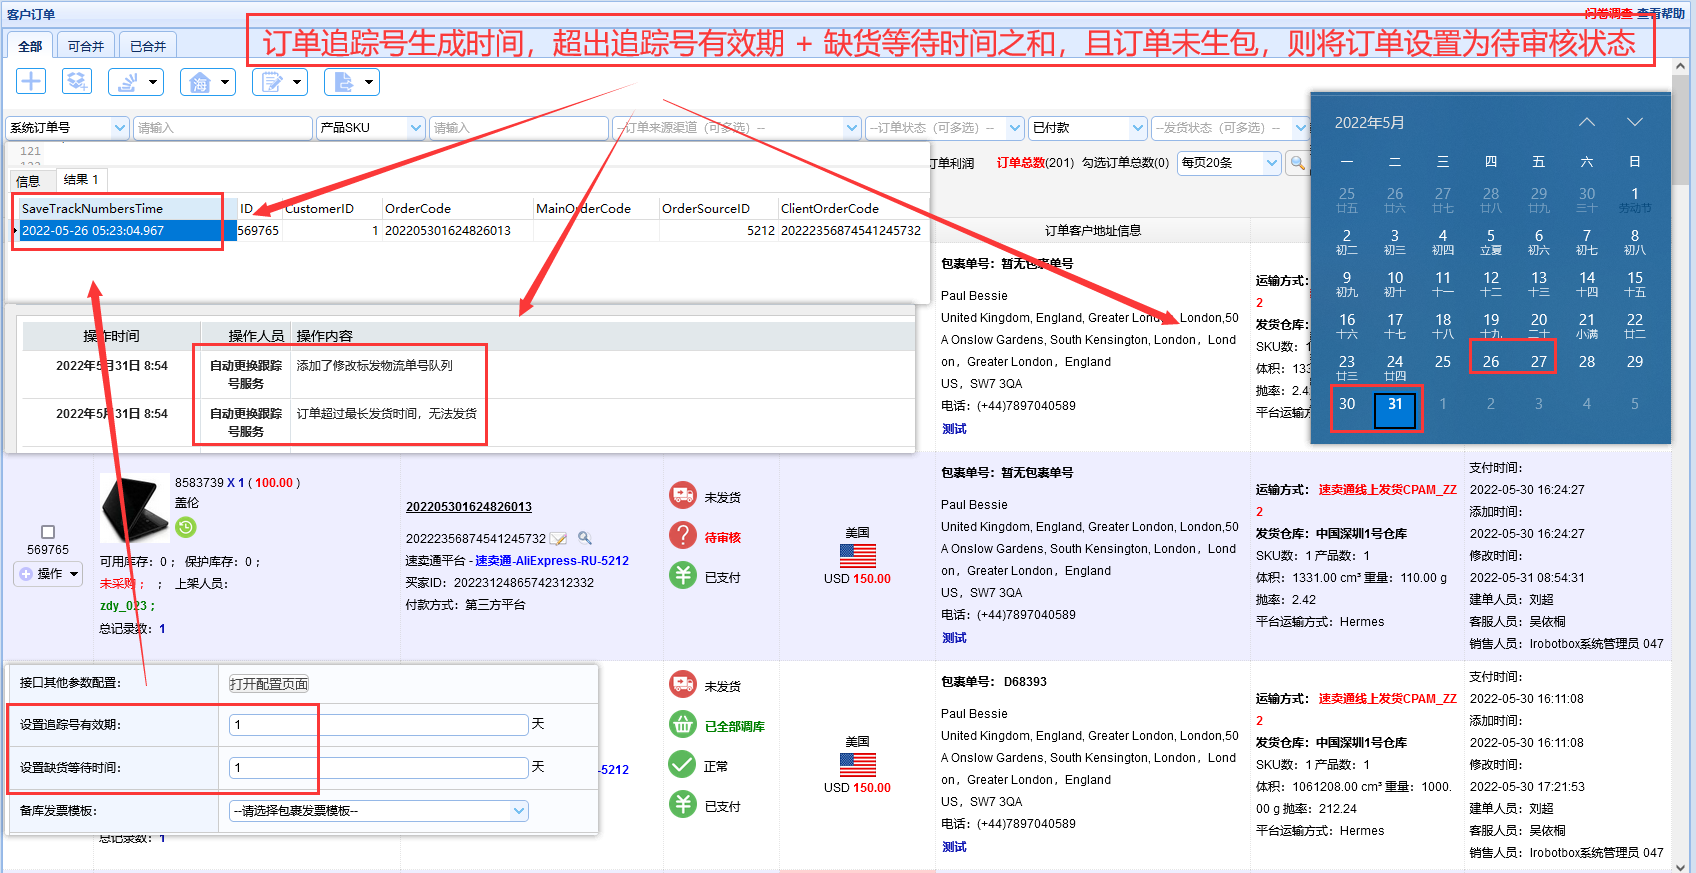Open the 产品SKU filter dropdown
Image resolution: width=1696 pixels, height=873 pixels.
coord(371,128)
